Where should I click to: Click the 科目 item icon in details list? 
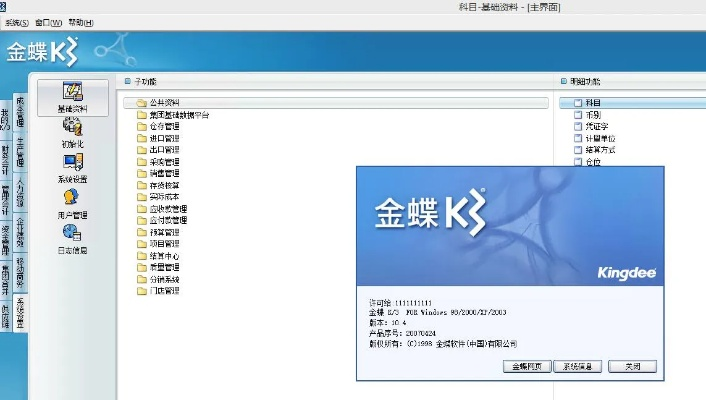point(578,103)
